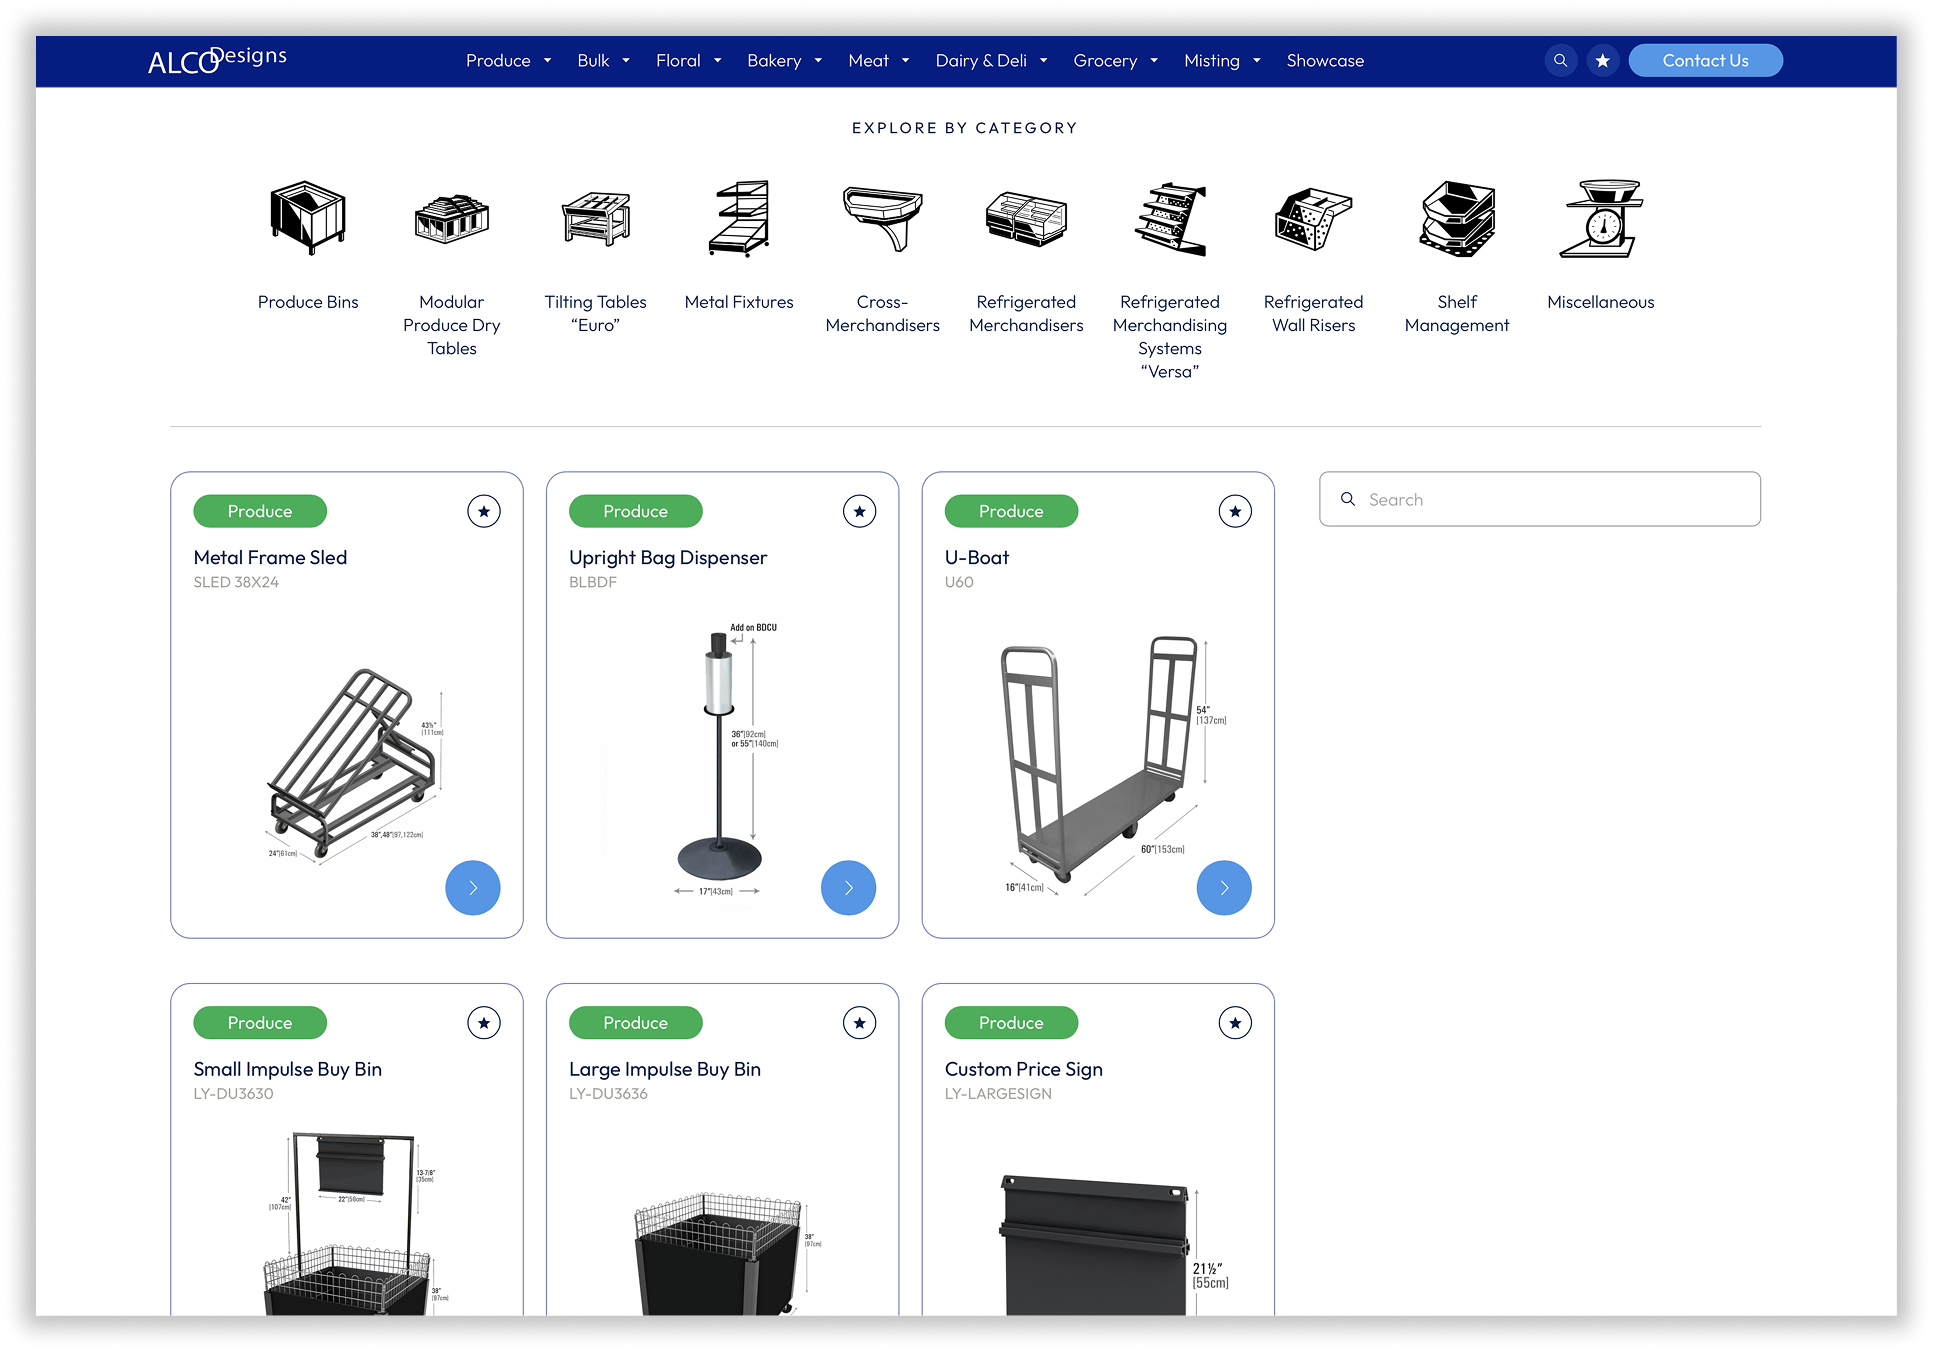This screenshot has height=1352, width=1933.
Task: Open the Refrigerated Wall Risers icon
Action: pyautogui.click(x=1313, y=219)
